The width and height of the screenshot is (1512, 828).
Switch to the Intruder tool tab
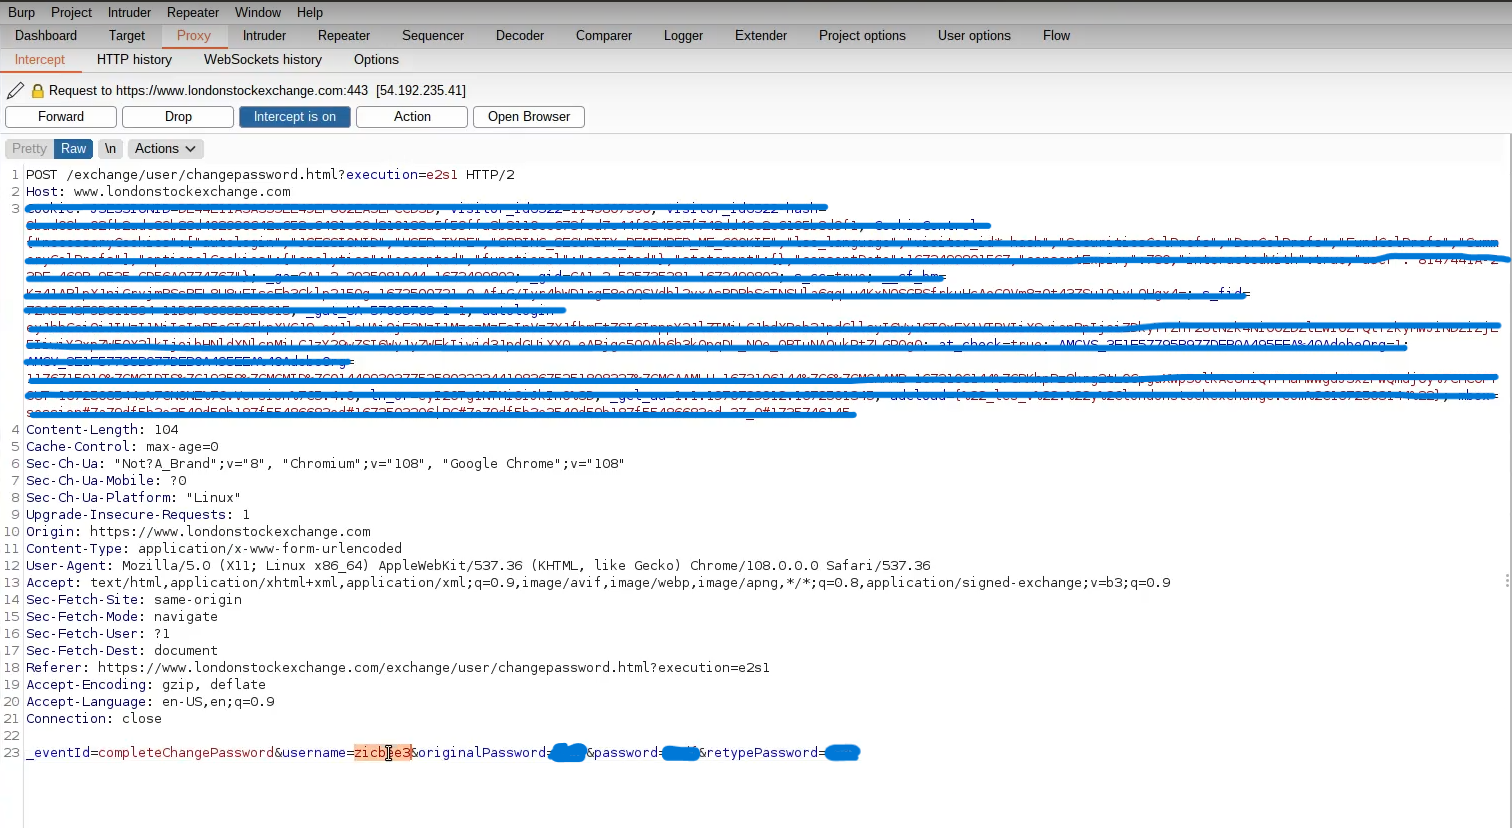tap(264, 35)
